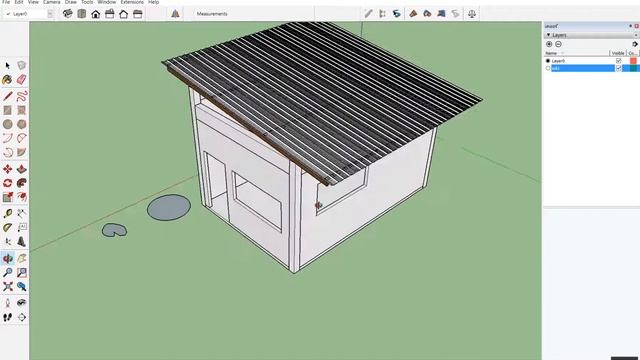Pick the Dimensions tool

pyautogui.click(x=22, y=213)
